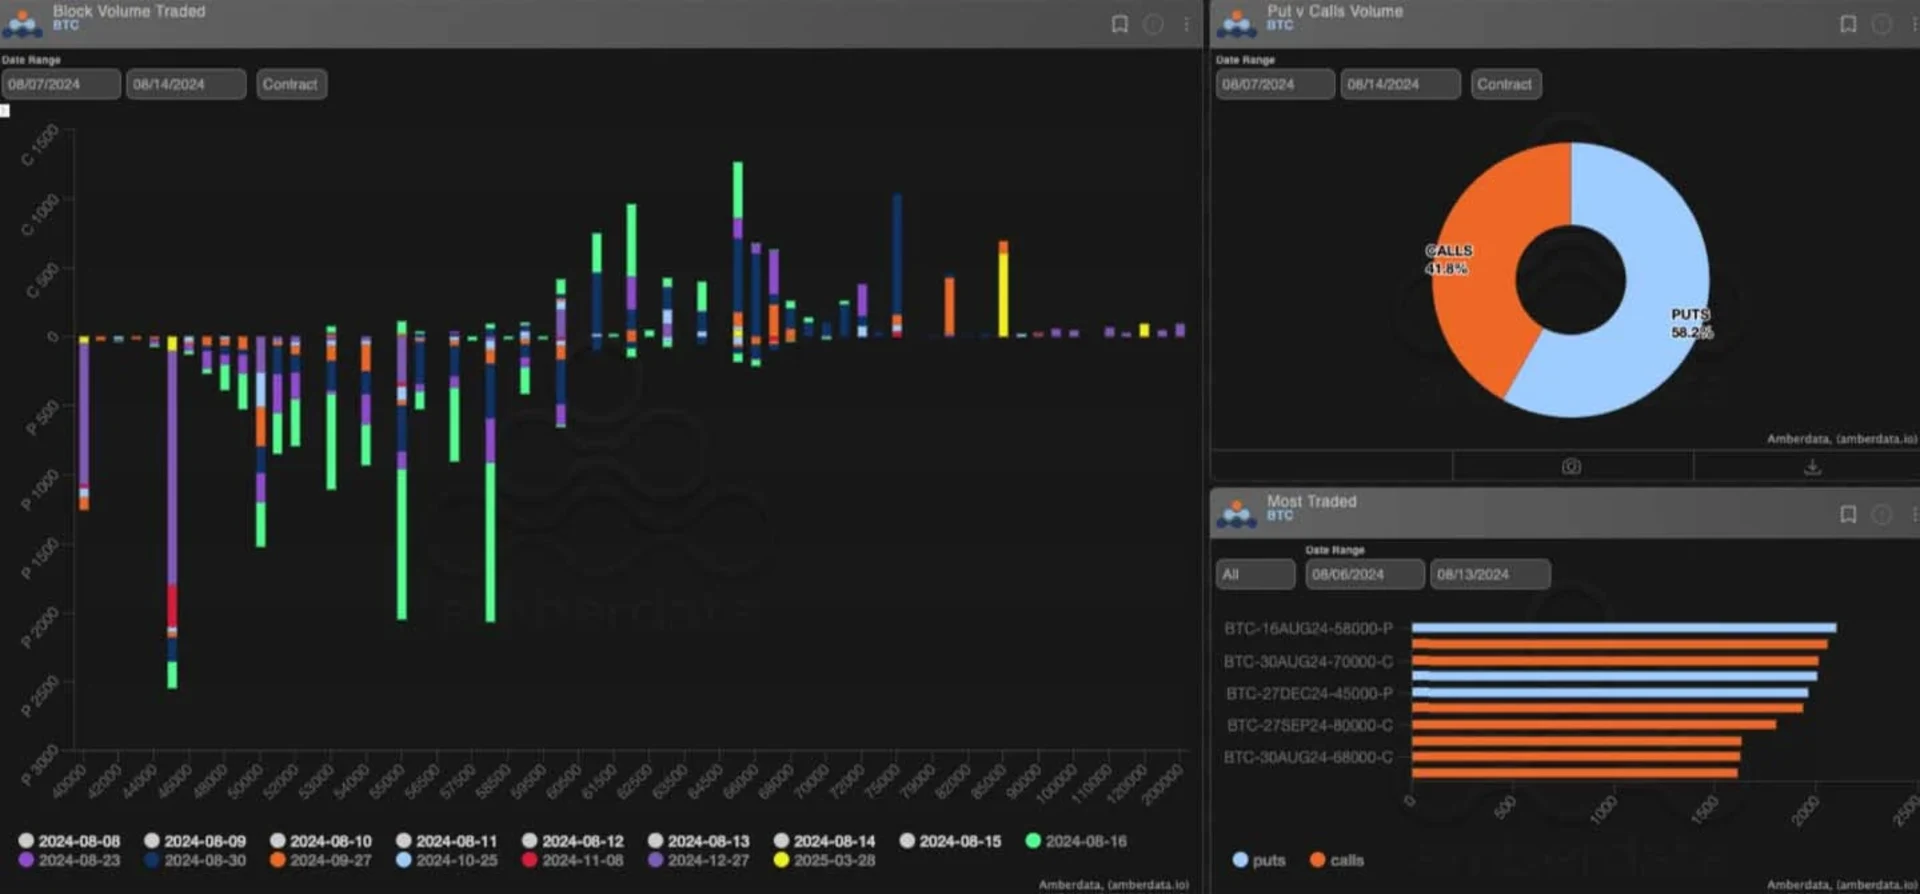This screenshot has width=1920, height=894.
Task: Toggle the 2024-08-15 legend series
Action: tap(951, 841)
